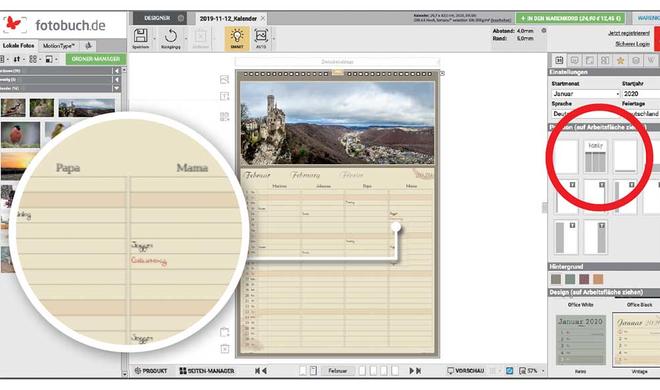
Task: Click the tab icon next to MotionType
Action: [88, 45]
